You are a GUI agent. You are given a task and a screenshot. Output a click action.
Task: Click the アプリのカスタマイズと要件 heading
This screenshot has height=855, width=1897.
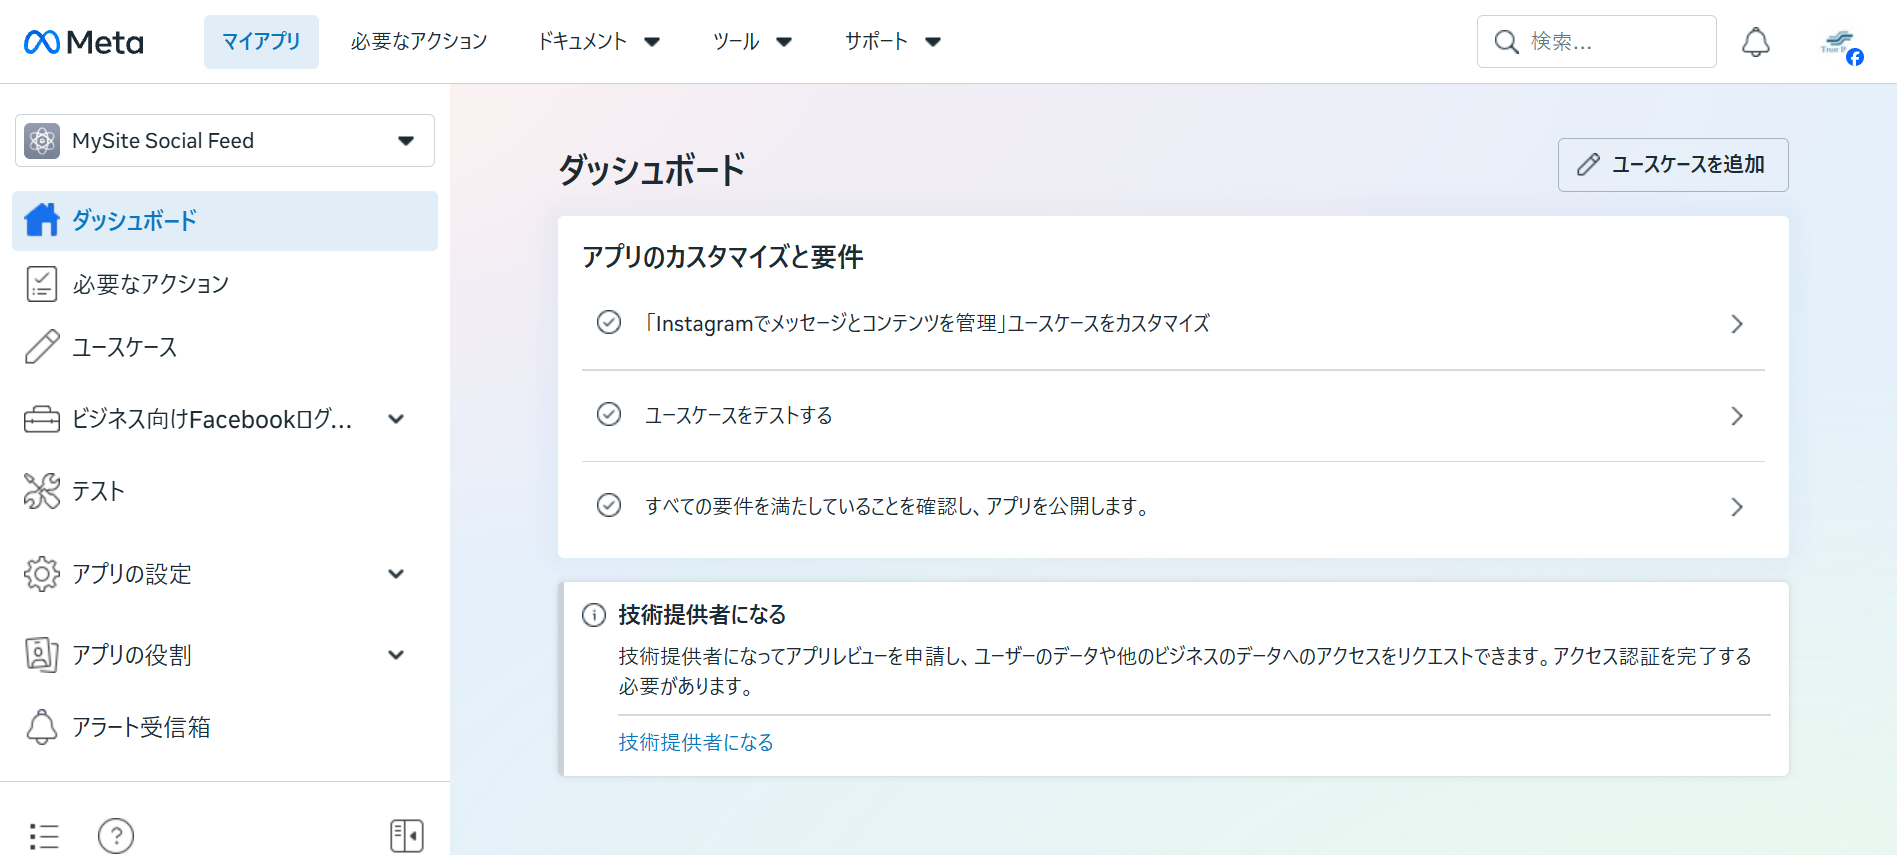722,257
